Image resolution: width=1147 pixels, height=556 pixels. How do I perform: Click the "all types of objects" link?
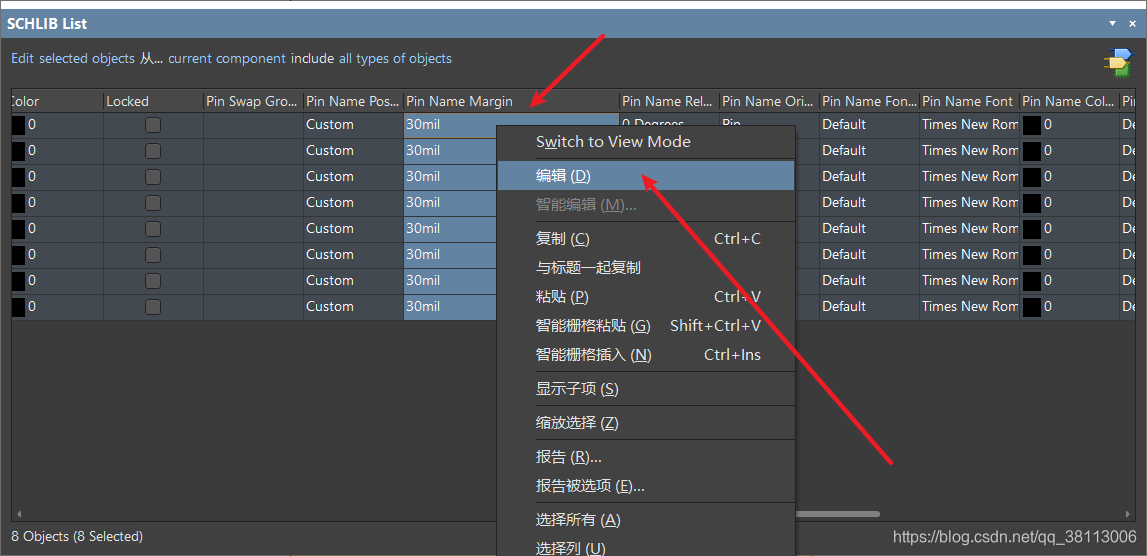395,59
